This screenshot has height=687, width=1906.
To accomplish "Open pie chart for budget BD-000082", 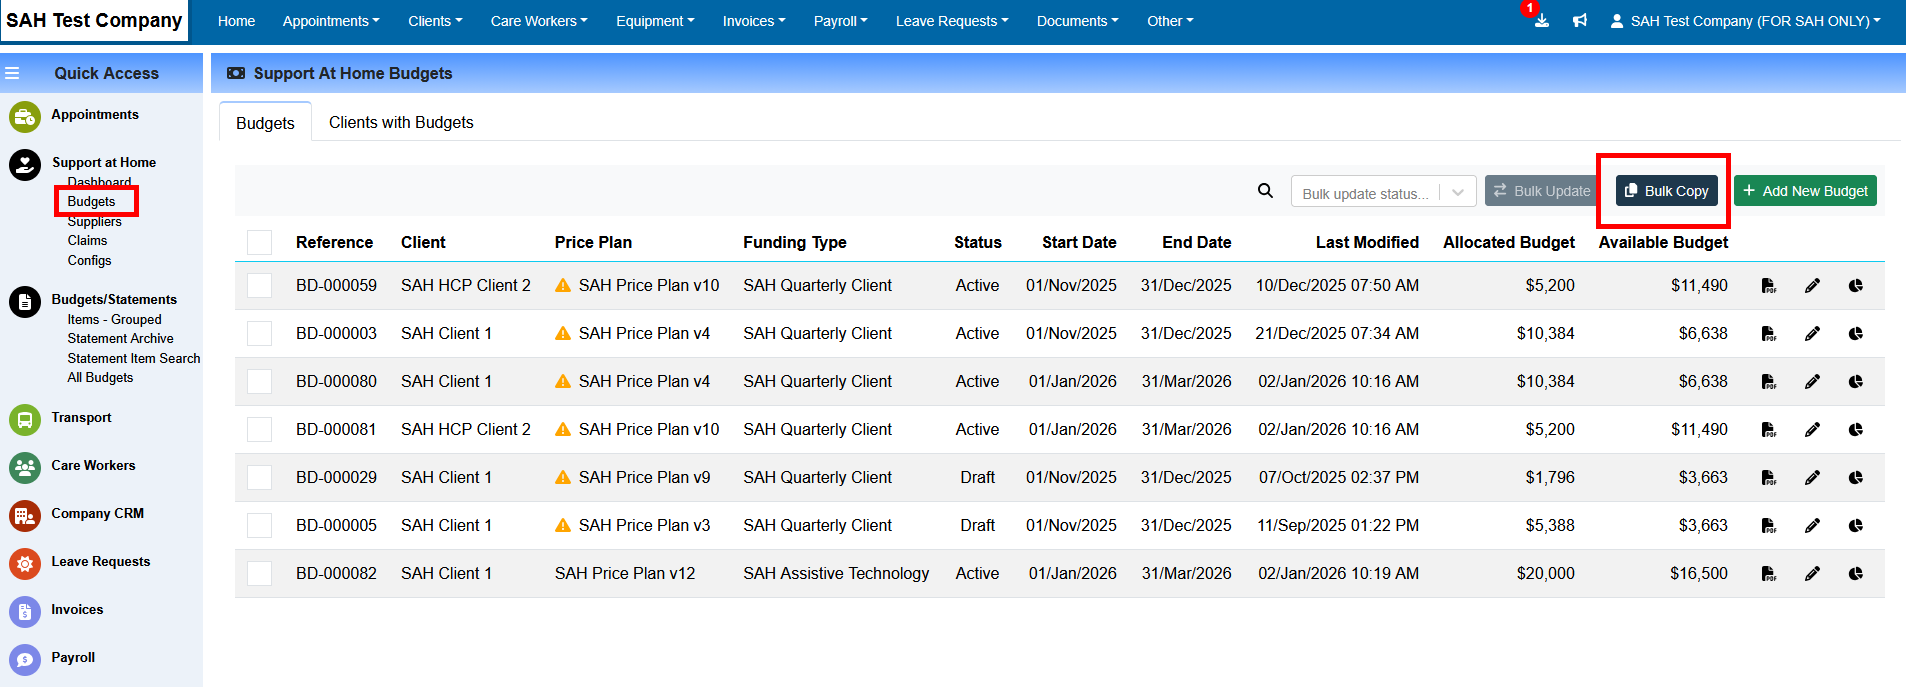I will (1856, 574).
